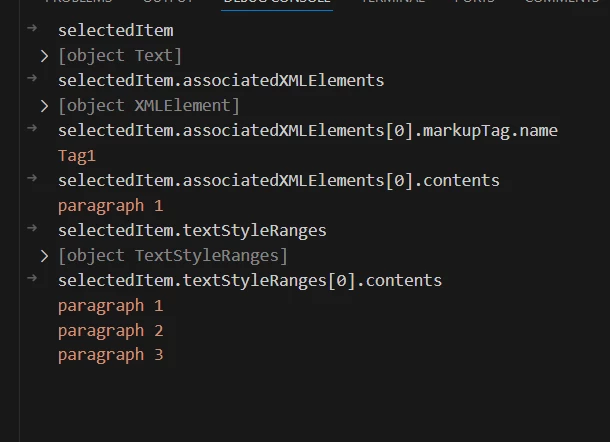Open the Problems panel tab
610x442 pixels.
pos(79,1)
